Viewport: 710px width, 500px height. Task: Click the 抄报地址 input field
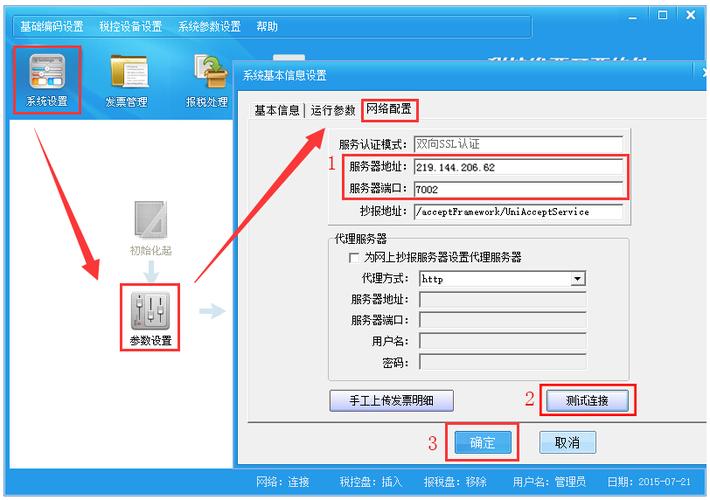click(x=518, y=212)
